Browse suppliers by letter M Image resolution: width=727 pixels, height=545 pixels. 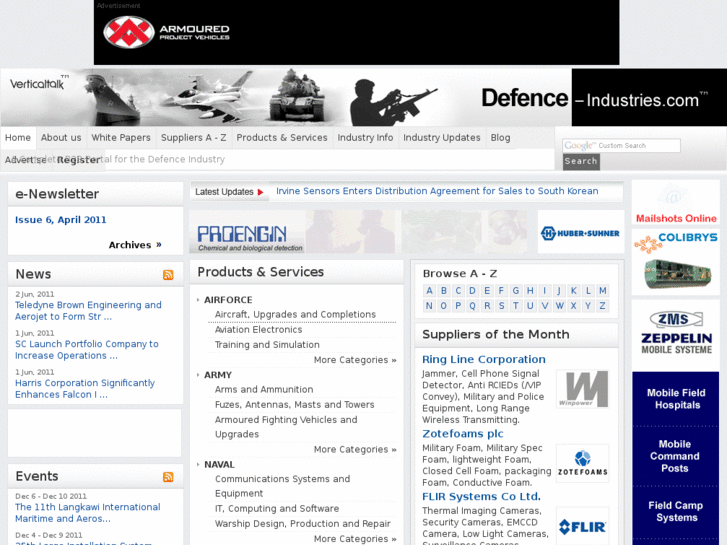602,291
